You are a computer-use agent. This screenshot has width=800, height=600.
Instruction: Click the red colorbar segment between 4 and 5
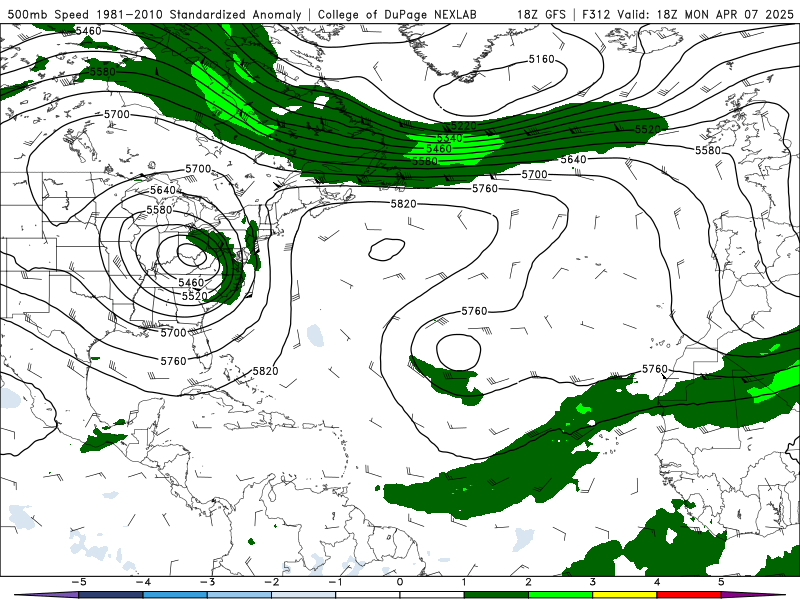point(689,595)
